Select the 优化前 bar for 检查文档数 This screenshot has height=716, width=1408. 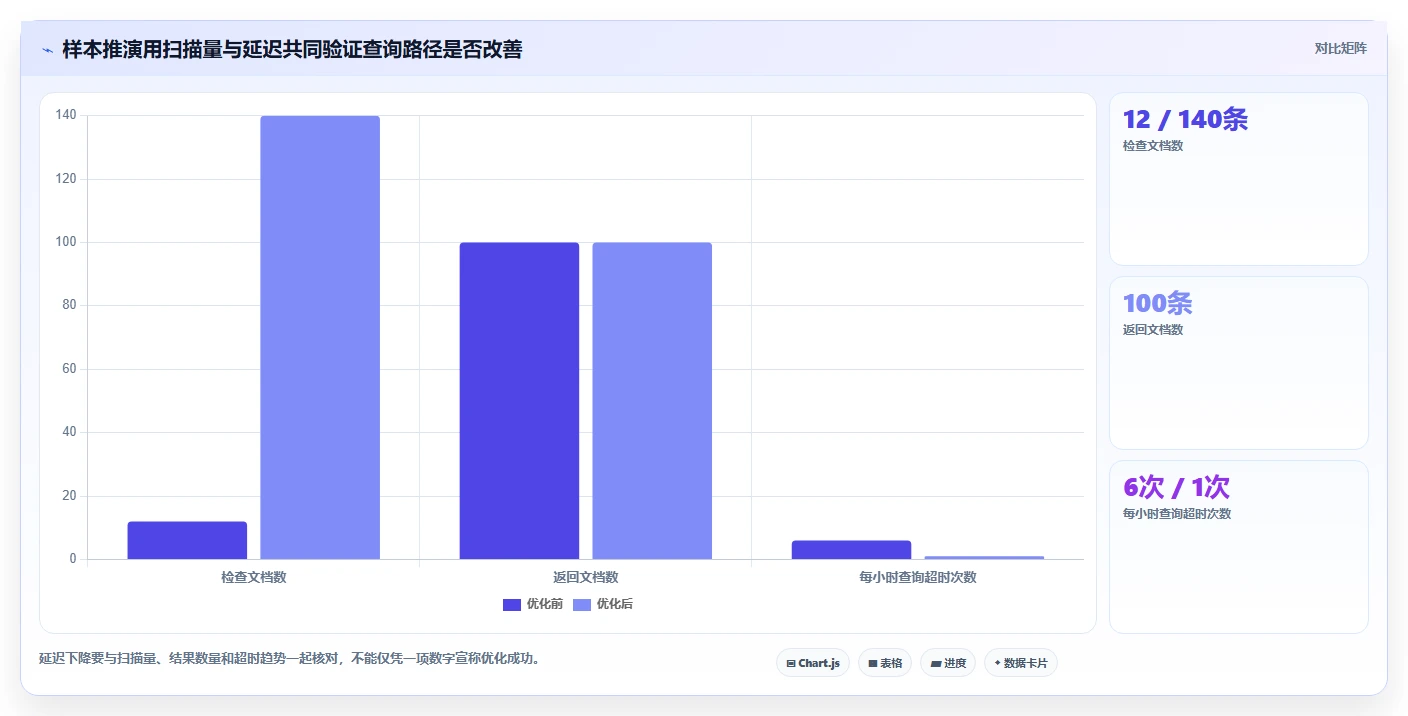coord(187,540)
